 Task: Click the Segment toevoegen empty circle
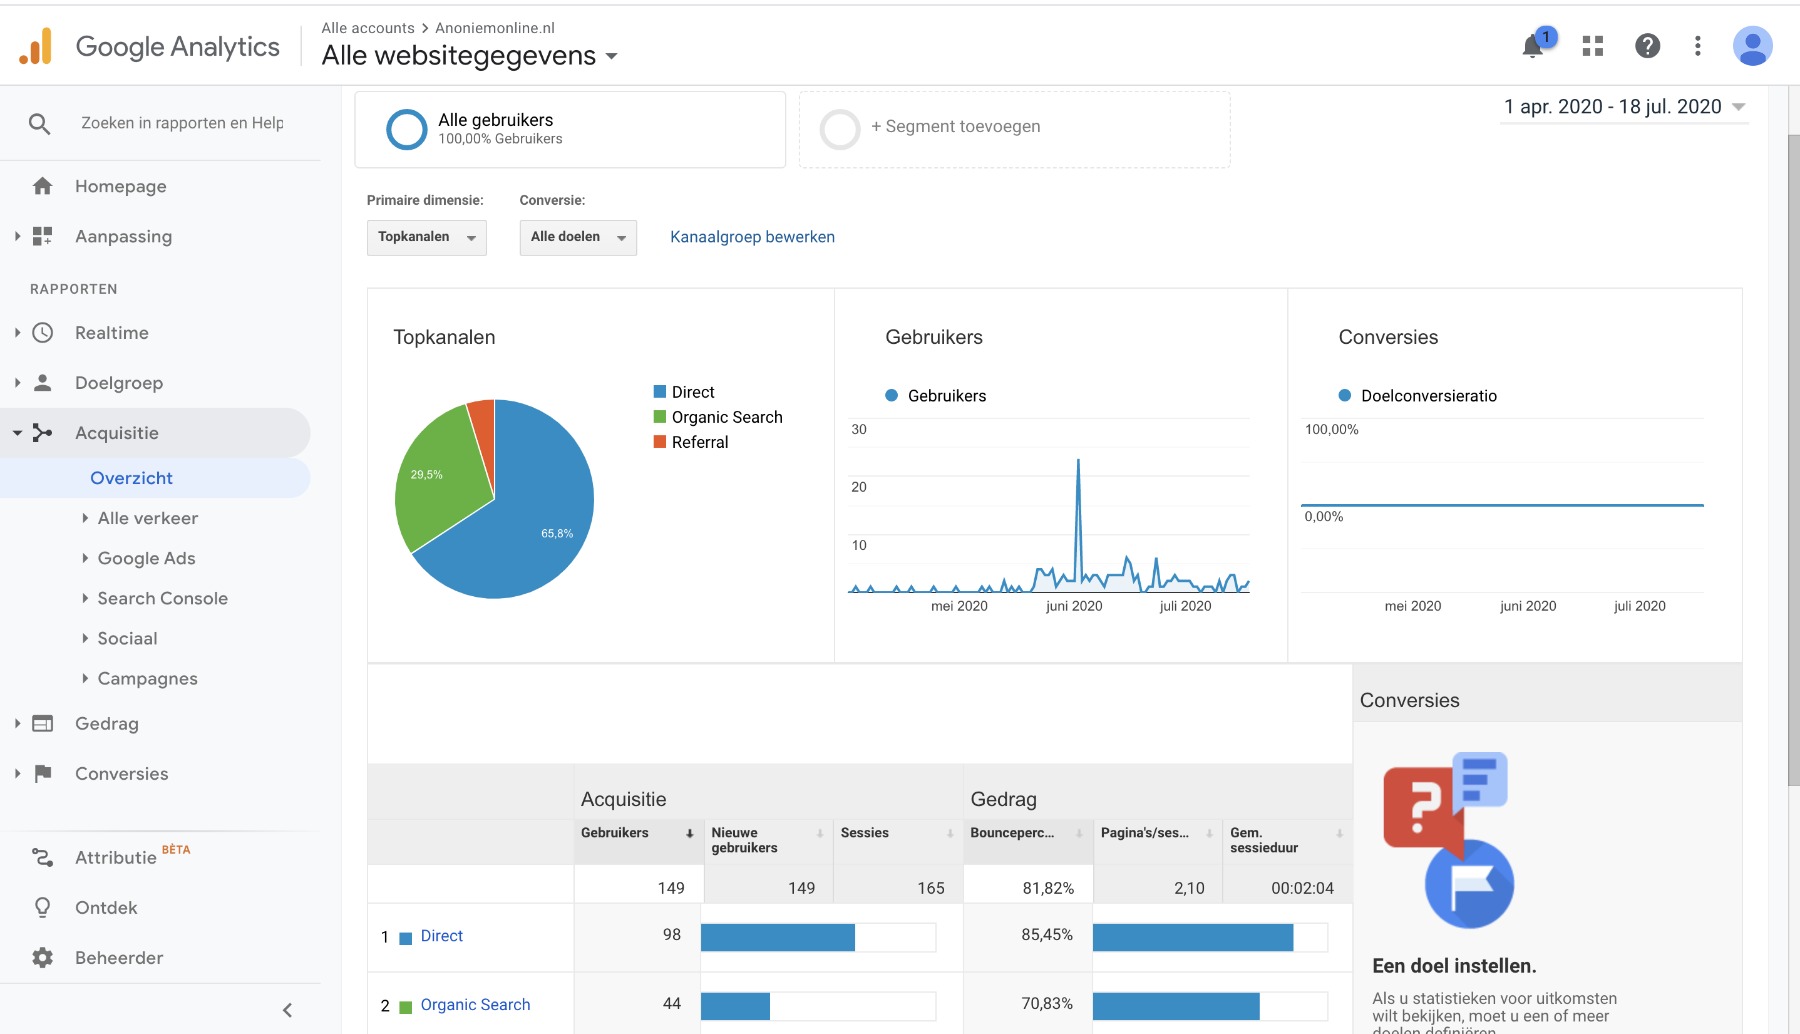click(x=840, y=129)
